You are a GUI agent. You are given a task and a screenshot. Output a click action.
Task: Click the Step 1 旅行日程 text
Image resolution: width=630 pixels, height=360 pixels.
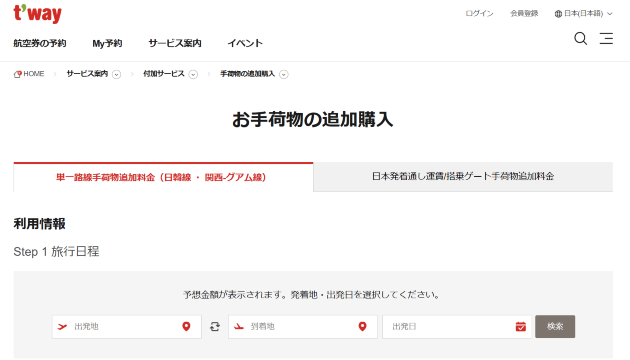pyautogui.click(x=56, y=252)
